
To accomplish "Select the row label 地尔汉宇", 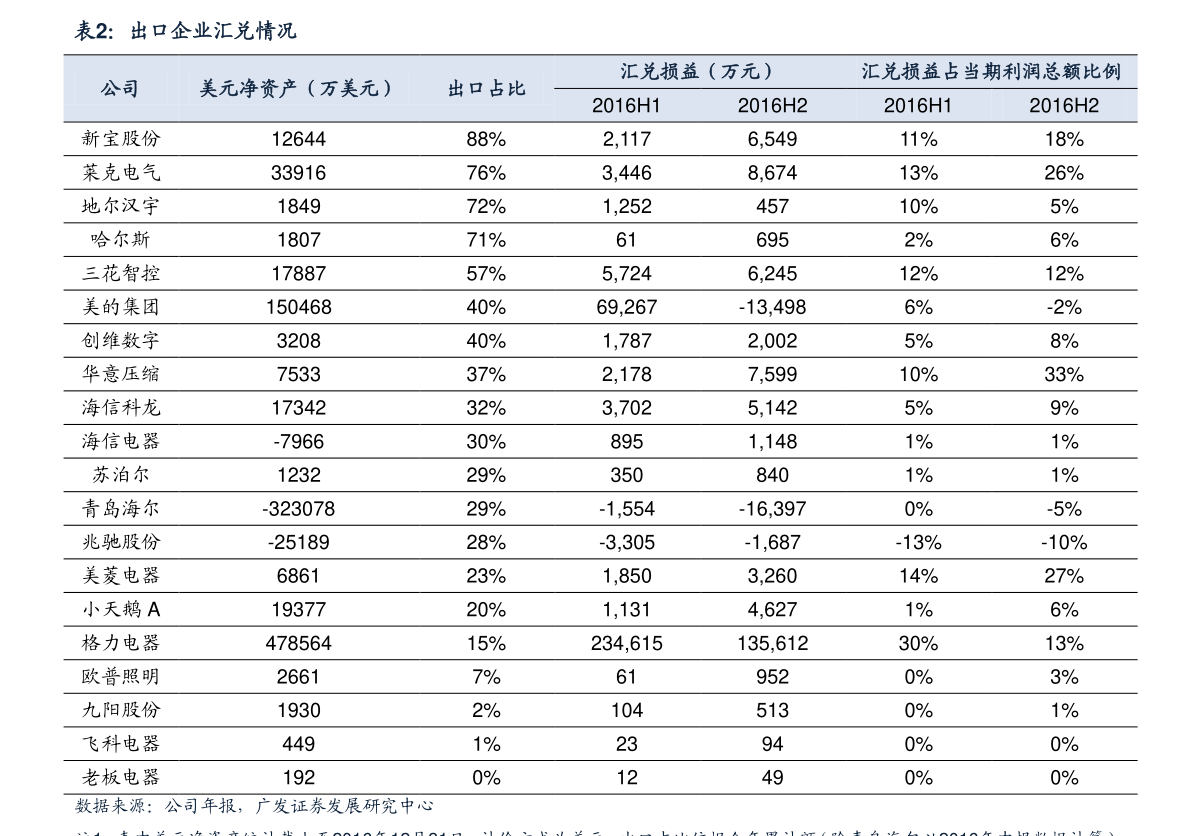I will pos(121,206).
